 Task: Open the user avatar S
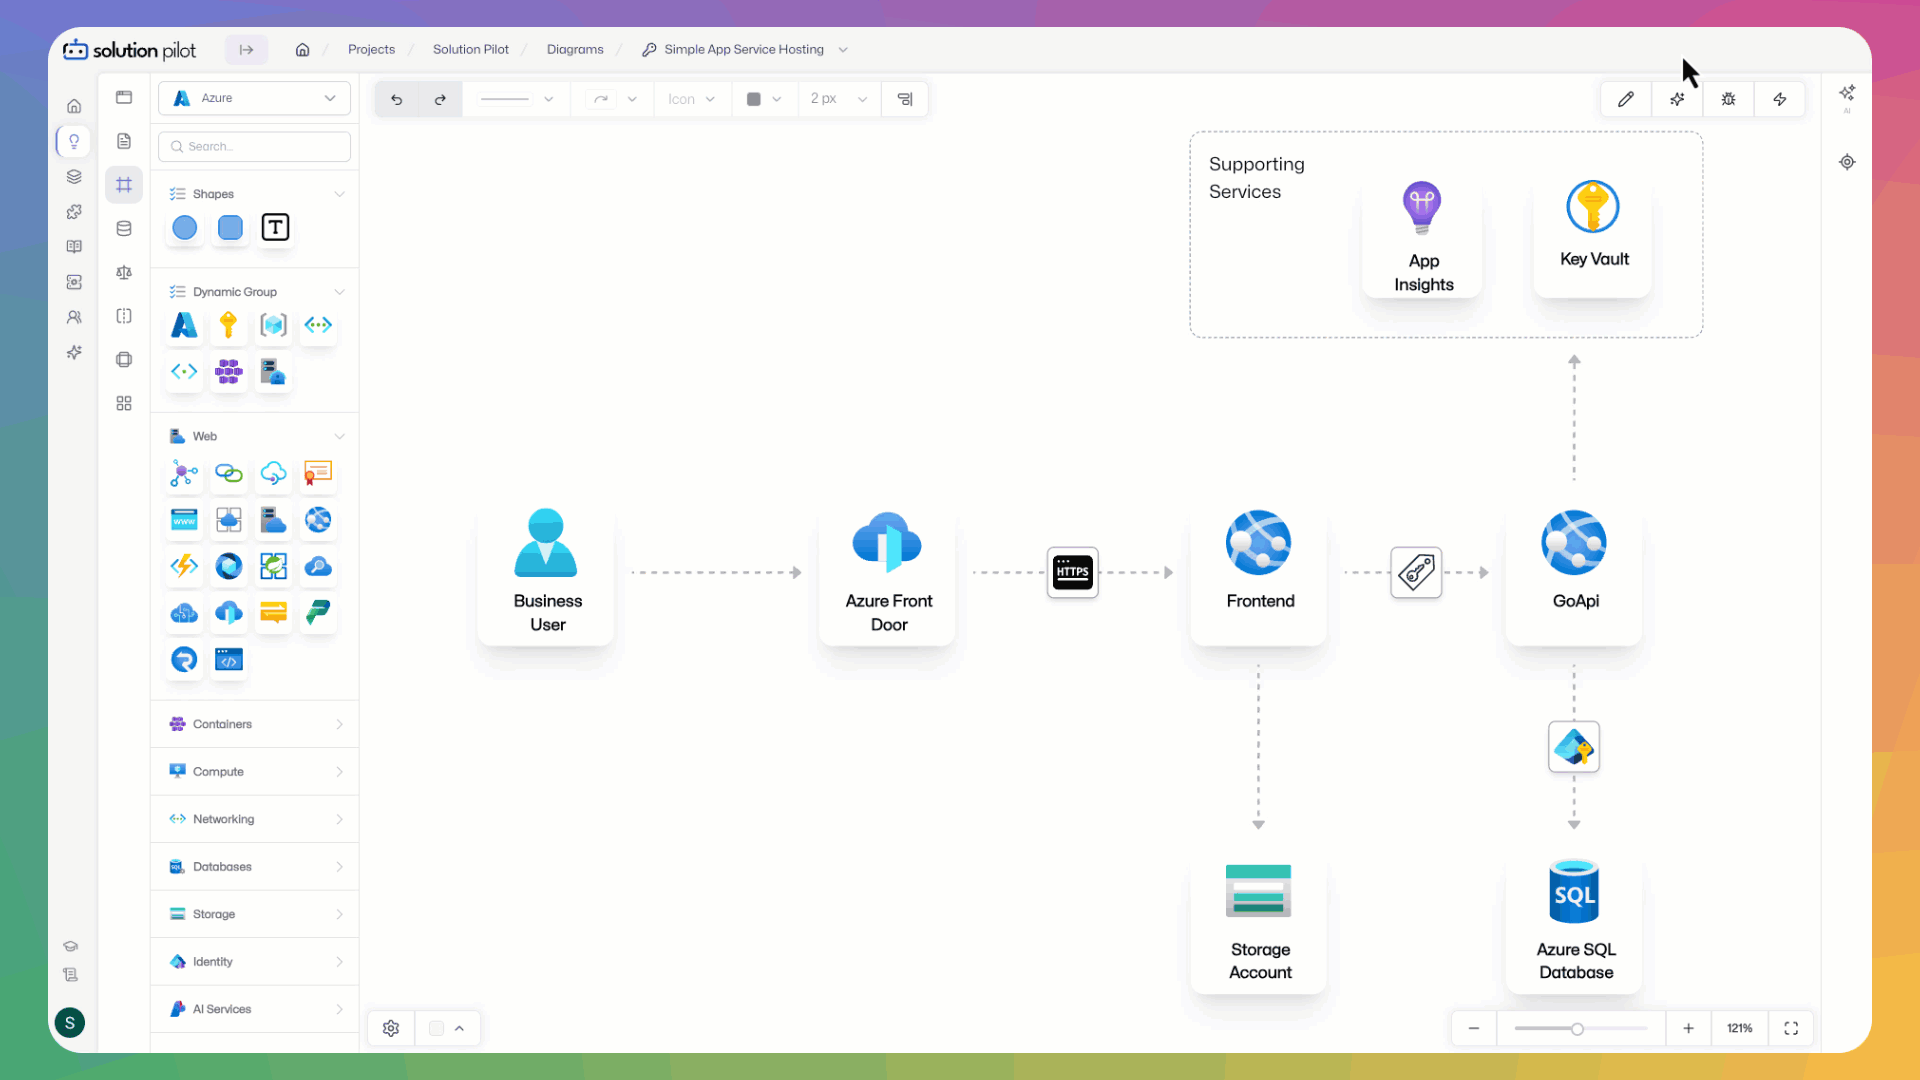70,1022
